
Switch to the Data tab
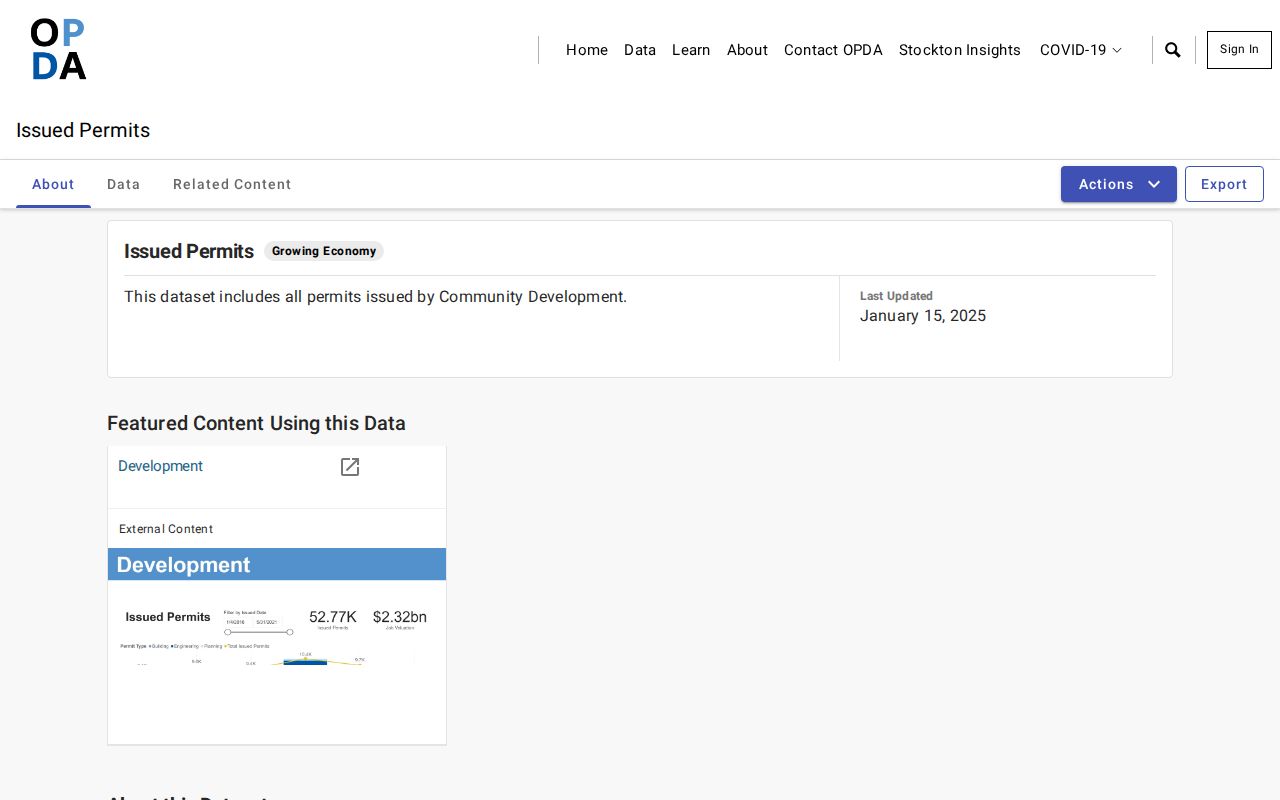point(124,184)
